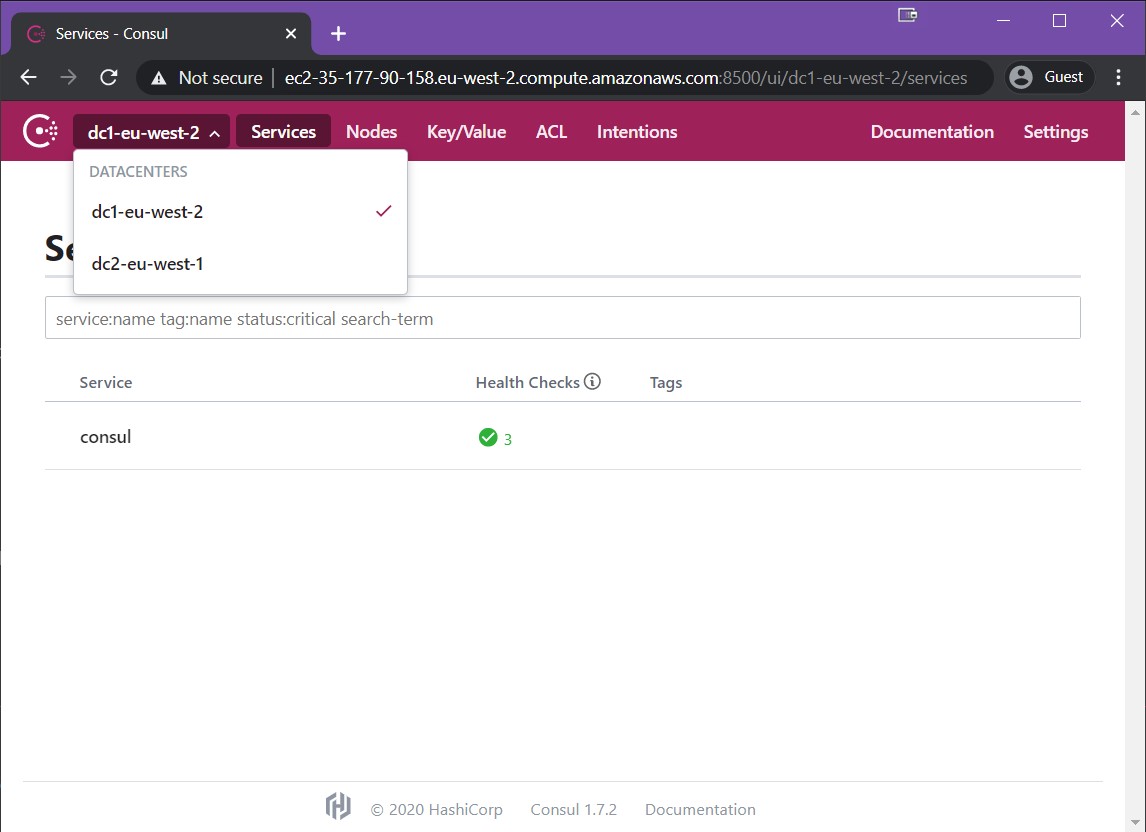1146x832 pixels.
Task: Open the Services navigation tab
Action: [284, 132]
